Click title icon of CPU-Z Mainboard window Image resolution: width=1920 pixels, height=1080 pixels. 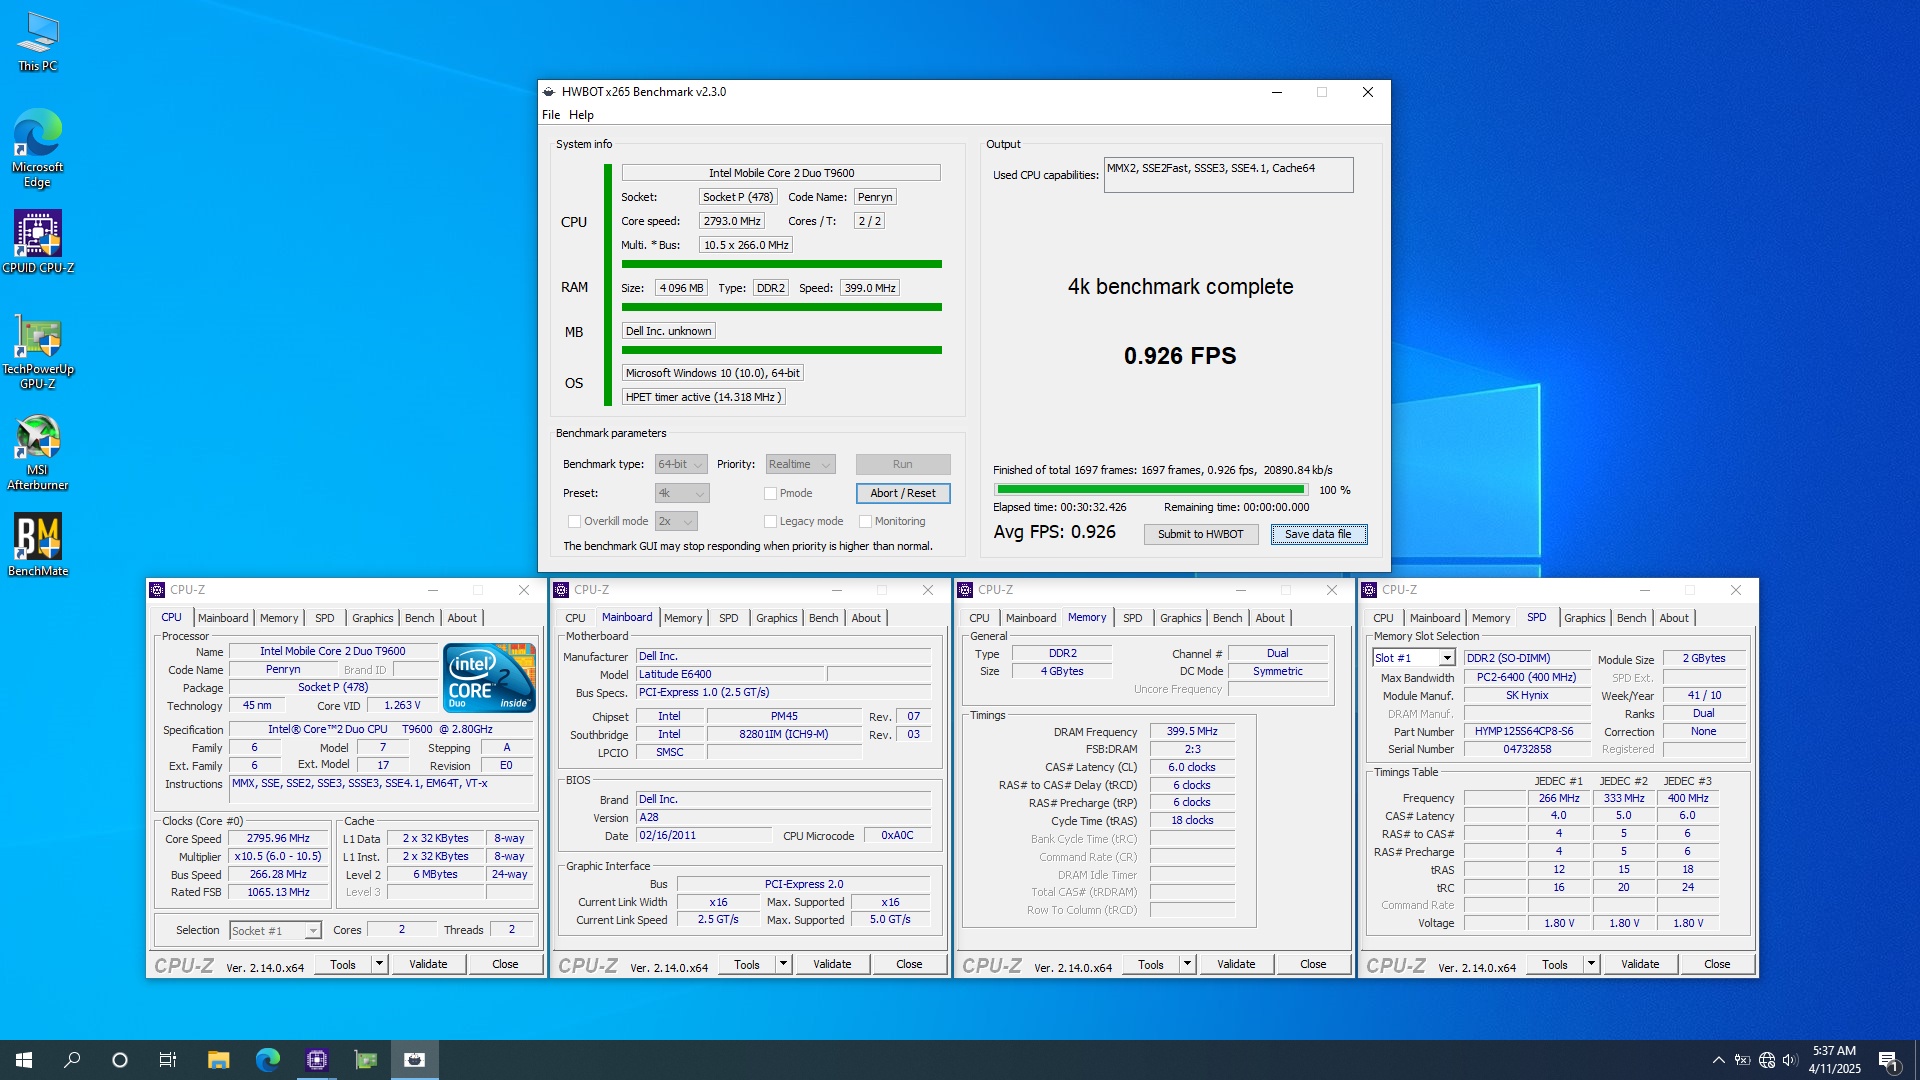[561, 590]
